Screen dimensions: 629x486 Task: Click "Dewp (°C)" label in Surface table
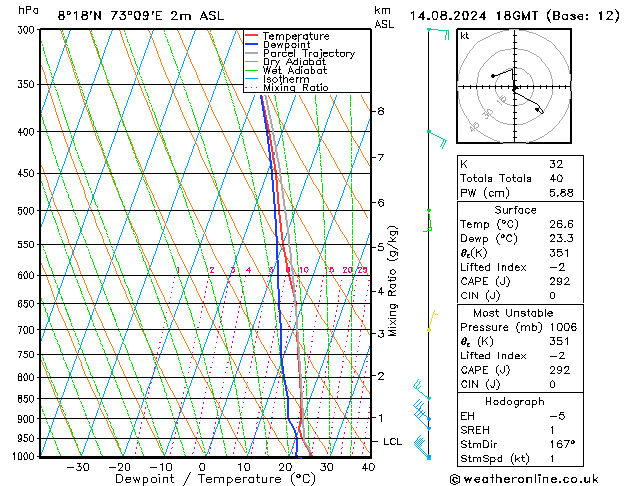(489, 239)
